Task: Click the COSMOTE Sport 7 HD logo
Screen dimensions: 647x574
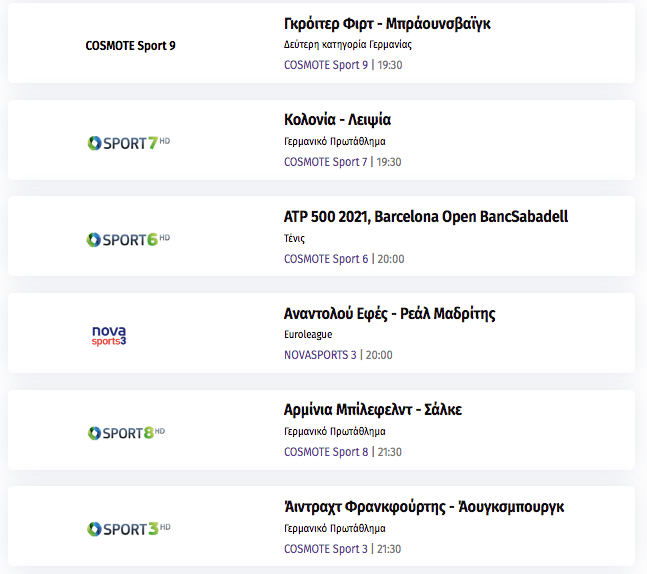Action: click(129, 143)
